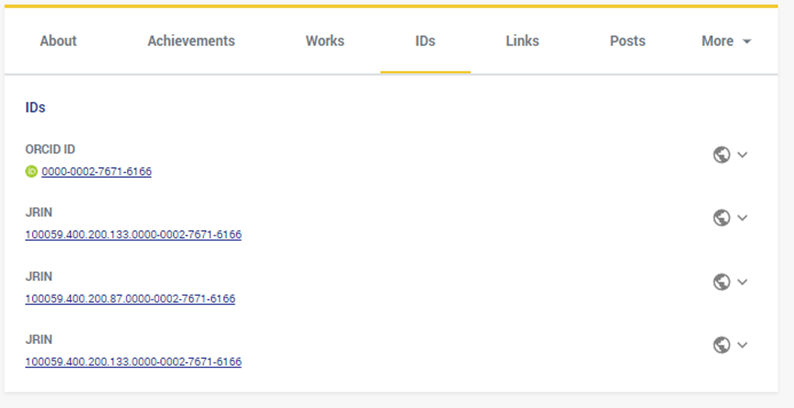Click the green ORCID iD logo icon
Screen dimensions: 794x408
(x=31, y=171)
